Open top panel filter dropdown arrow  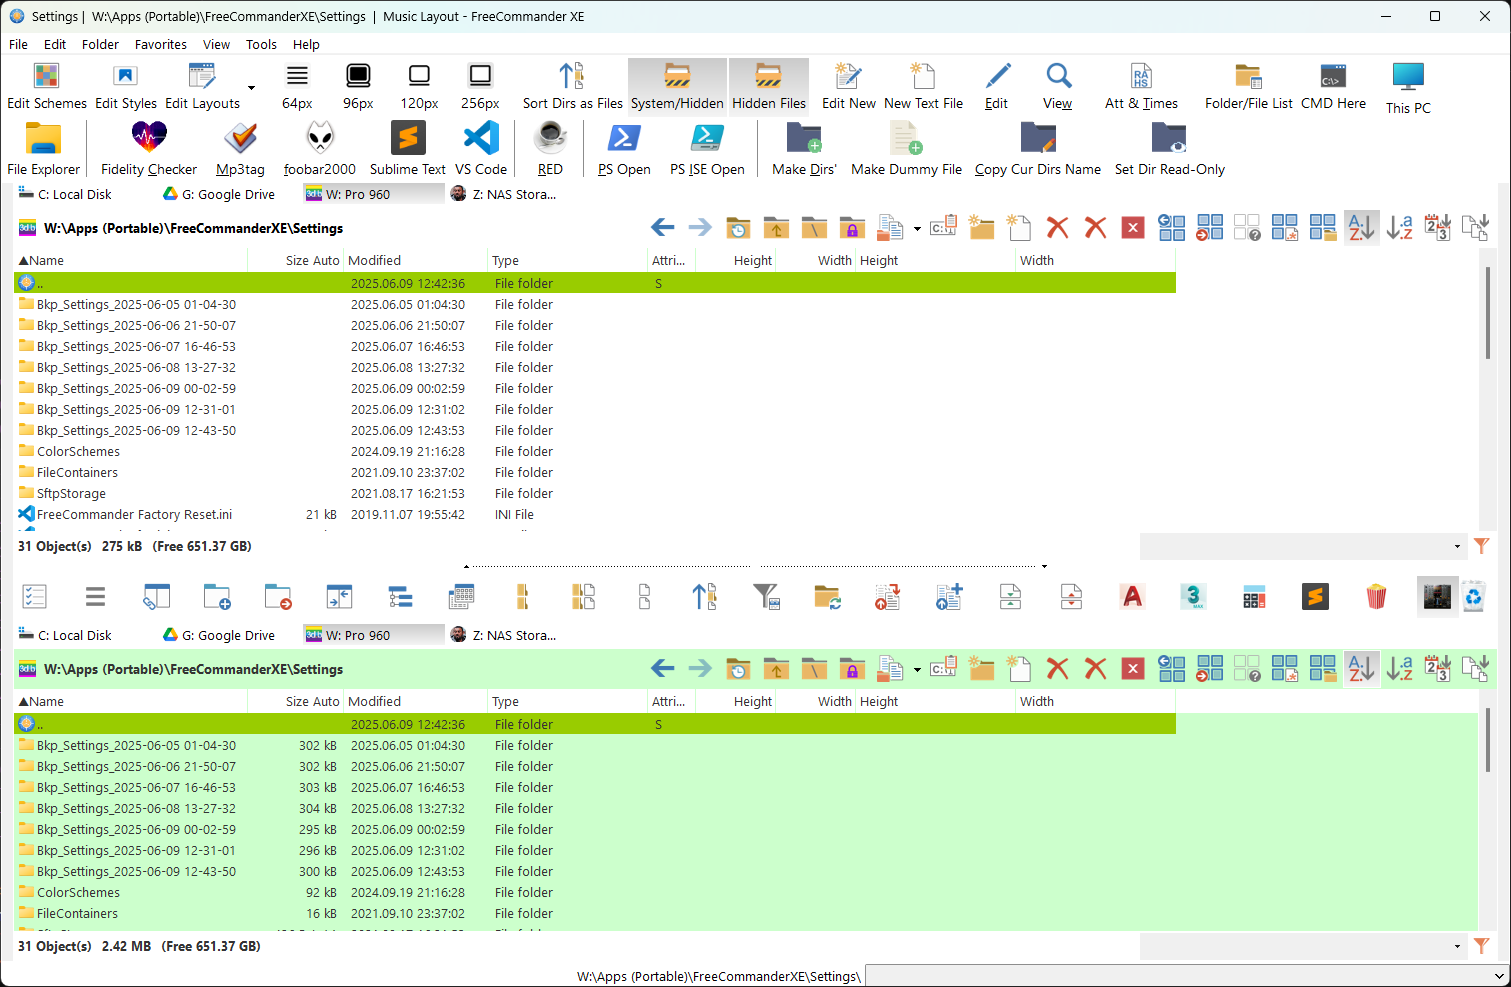(1457, 546)
